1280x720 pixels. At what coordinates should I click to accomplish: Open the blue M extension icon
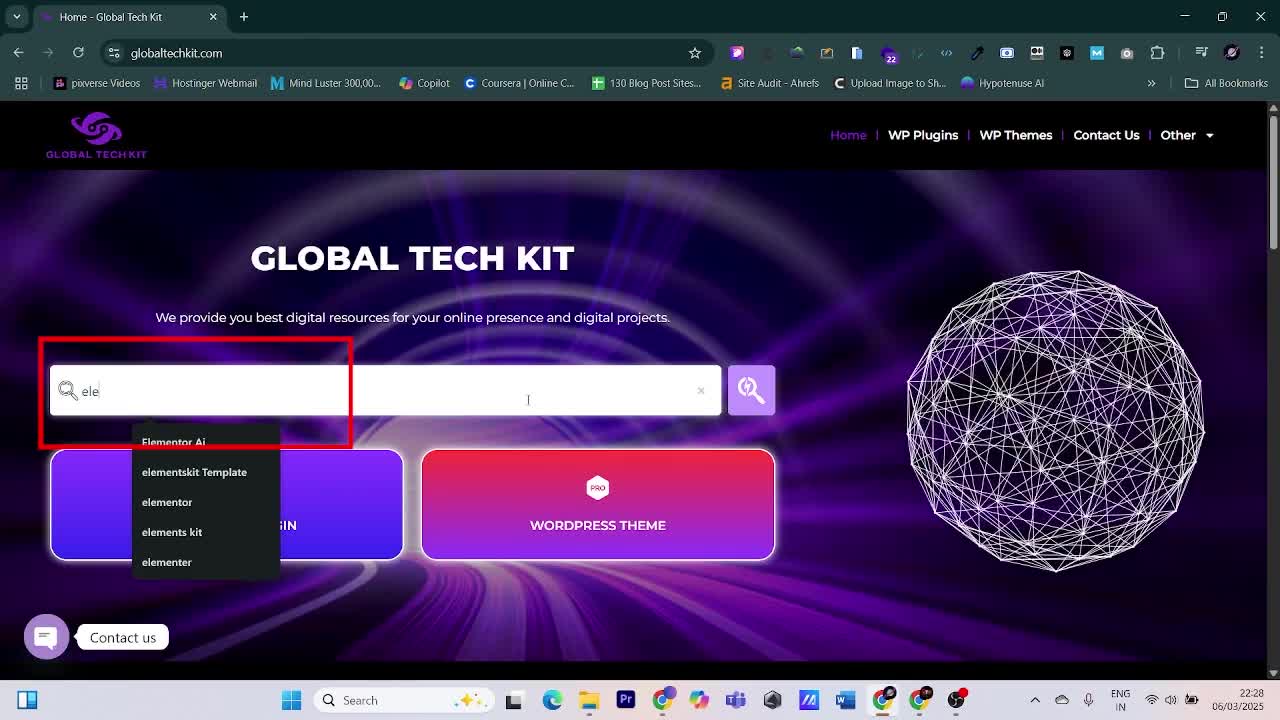click(1097, 53)
